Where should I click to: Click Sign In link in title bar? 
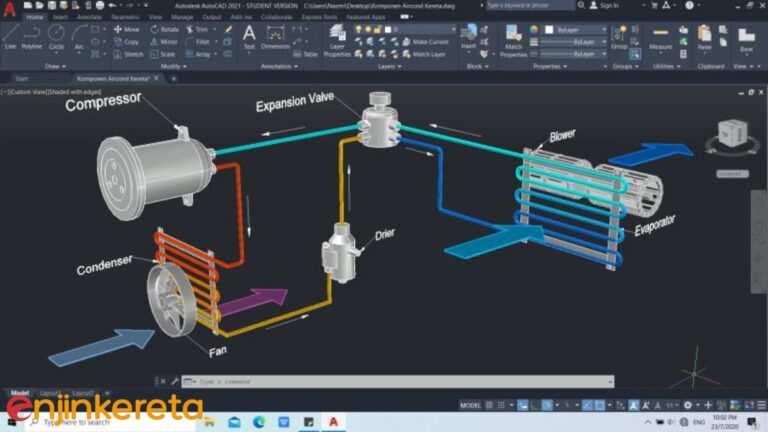pyautogui.click(x=608, y=5)
